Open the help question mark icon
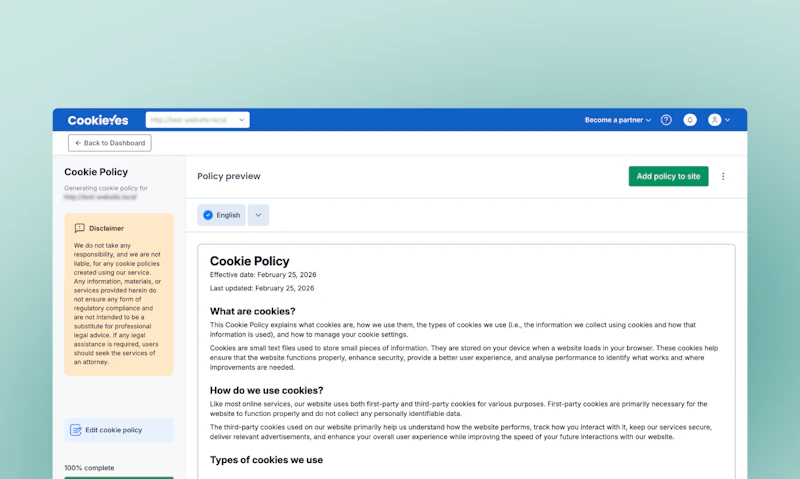This screenshot has width=800, height=479. [666, 120]
